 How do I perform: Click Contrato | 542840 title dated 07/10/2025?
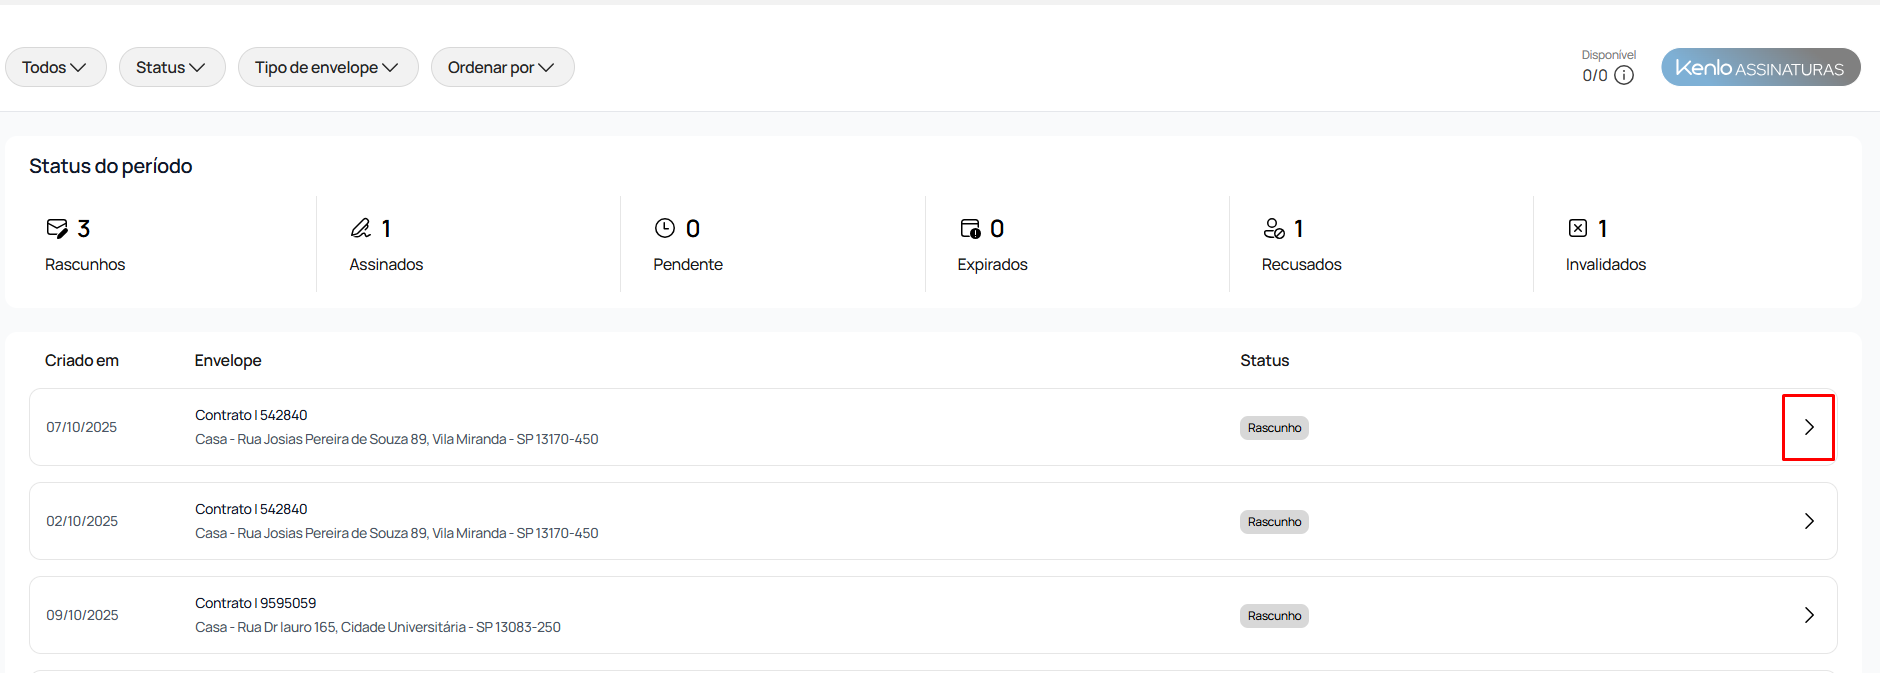point(251,415)
